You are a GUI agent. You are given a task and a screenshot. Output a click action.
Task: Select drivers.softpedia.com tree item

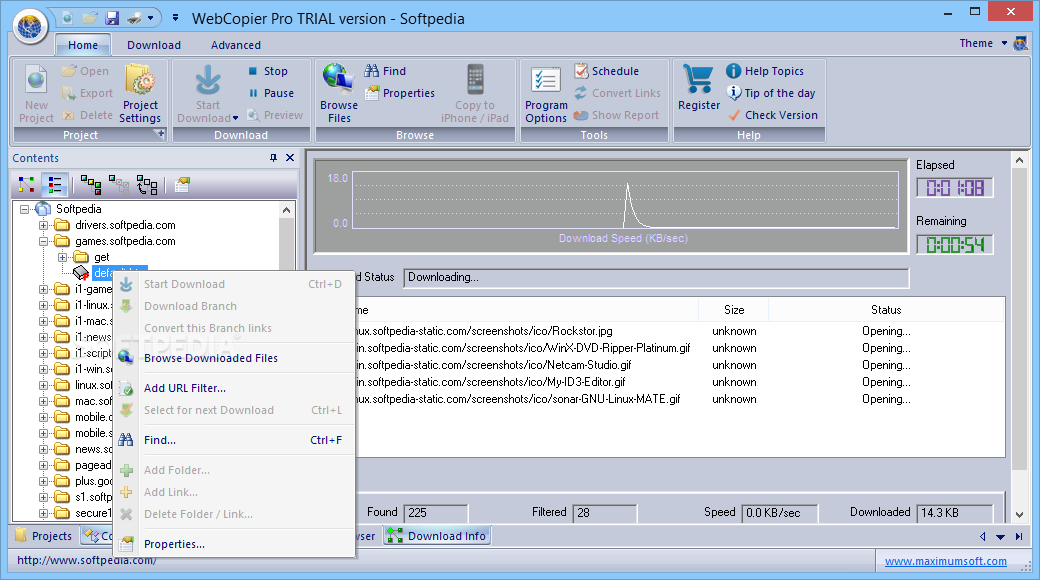tap(125, 225)
